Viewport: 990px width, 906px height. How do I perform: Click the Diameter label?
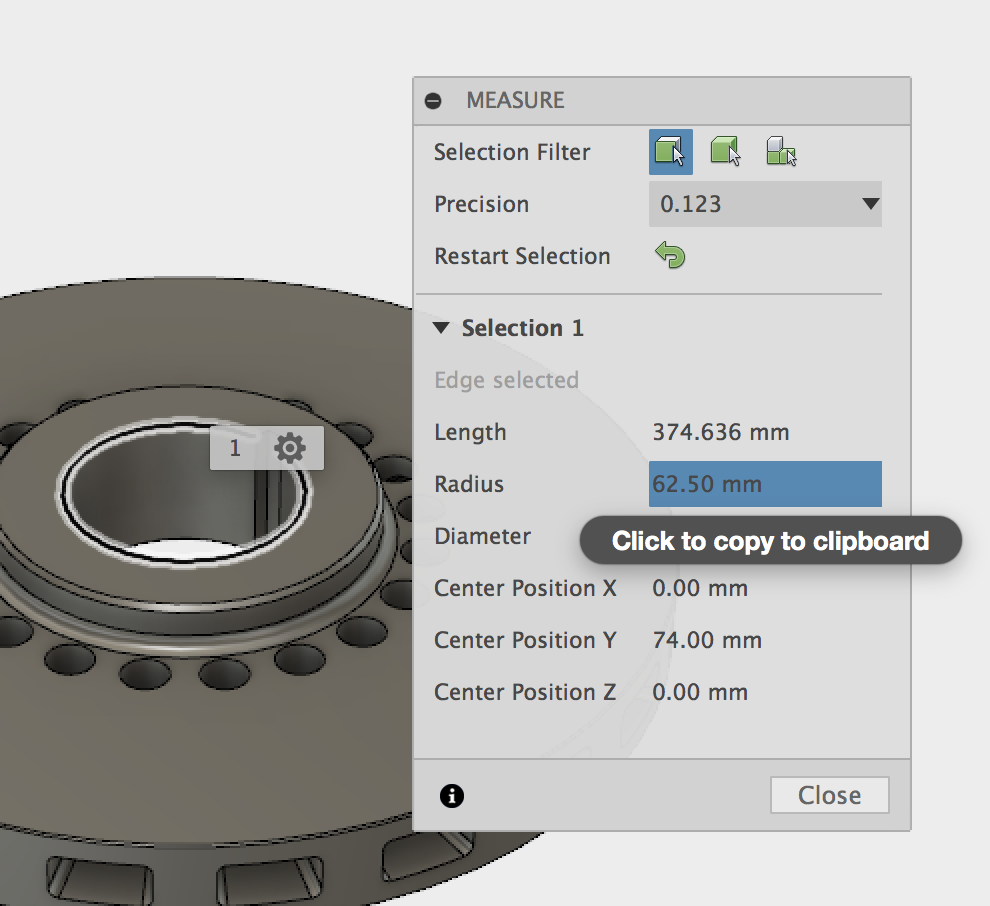(x=482, y=537)
